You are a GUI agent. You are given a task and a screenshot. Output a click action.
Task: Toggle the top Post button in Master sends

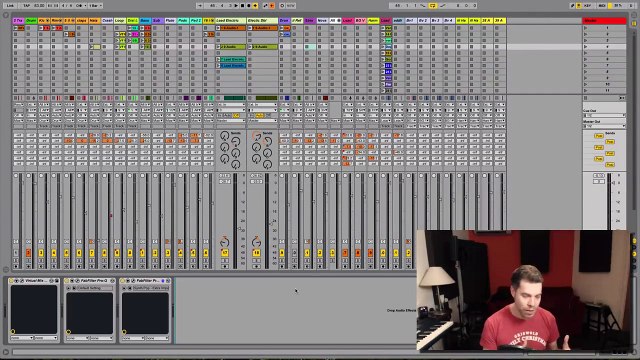tap(599, 136)
